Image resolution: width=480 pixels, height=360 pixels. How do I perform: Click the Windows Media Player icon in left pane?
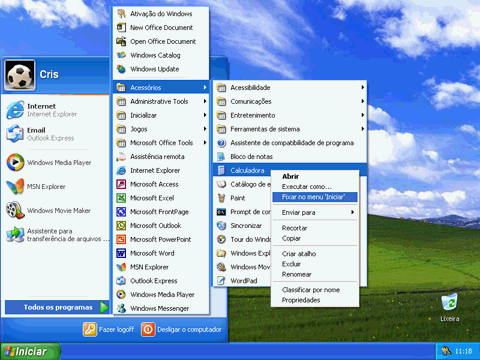(15, 162)
